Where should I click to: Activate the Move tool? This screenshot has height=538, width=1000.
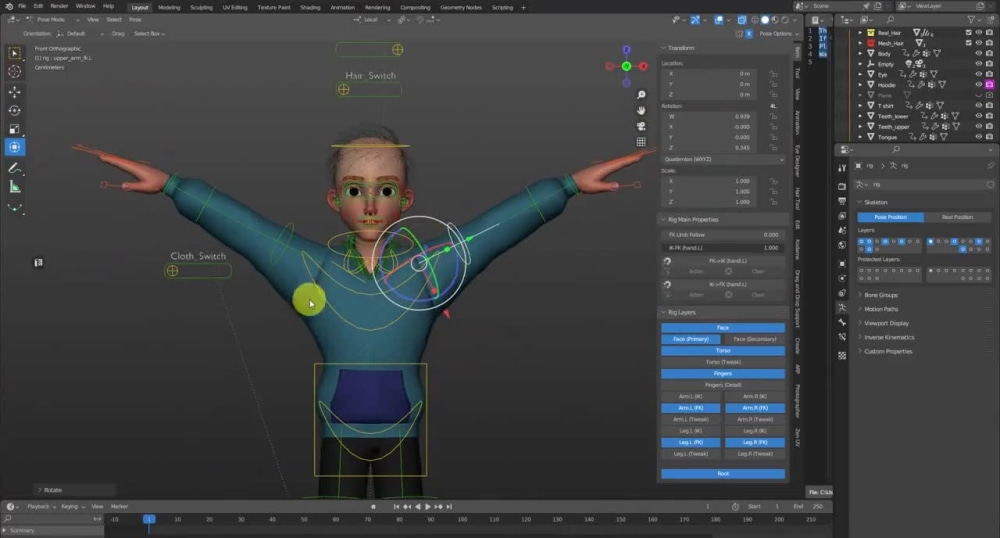pyautogui.click(x=14, y=92)
